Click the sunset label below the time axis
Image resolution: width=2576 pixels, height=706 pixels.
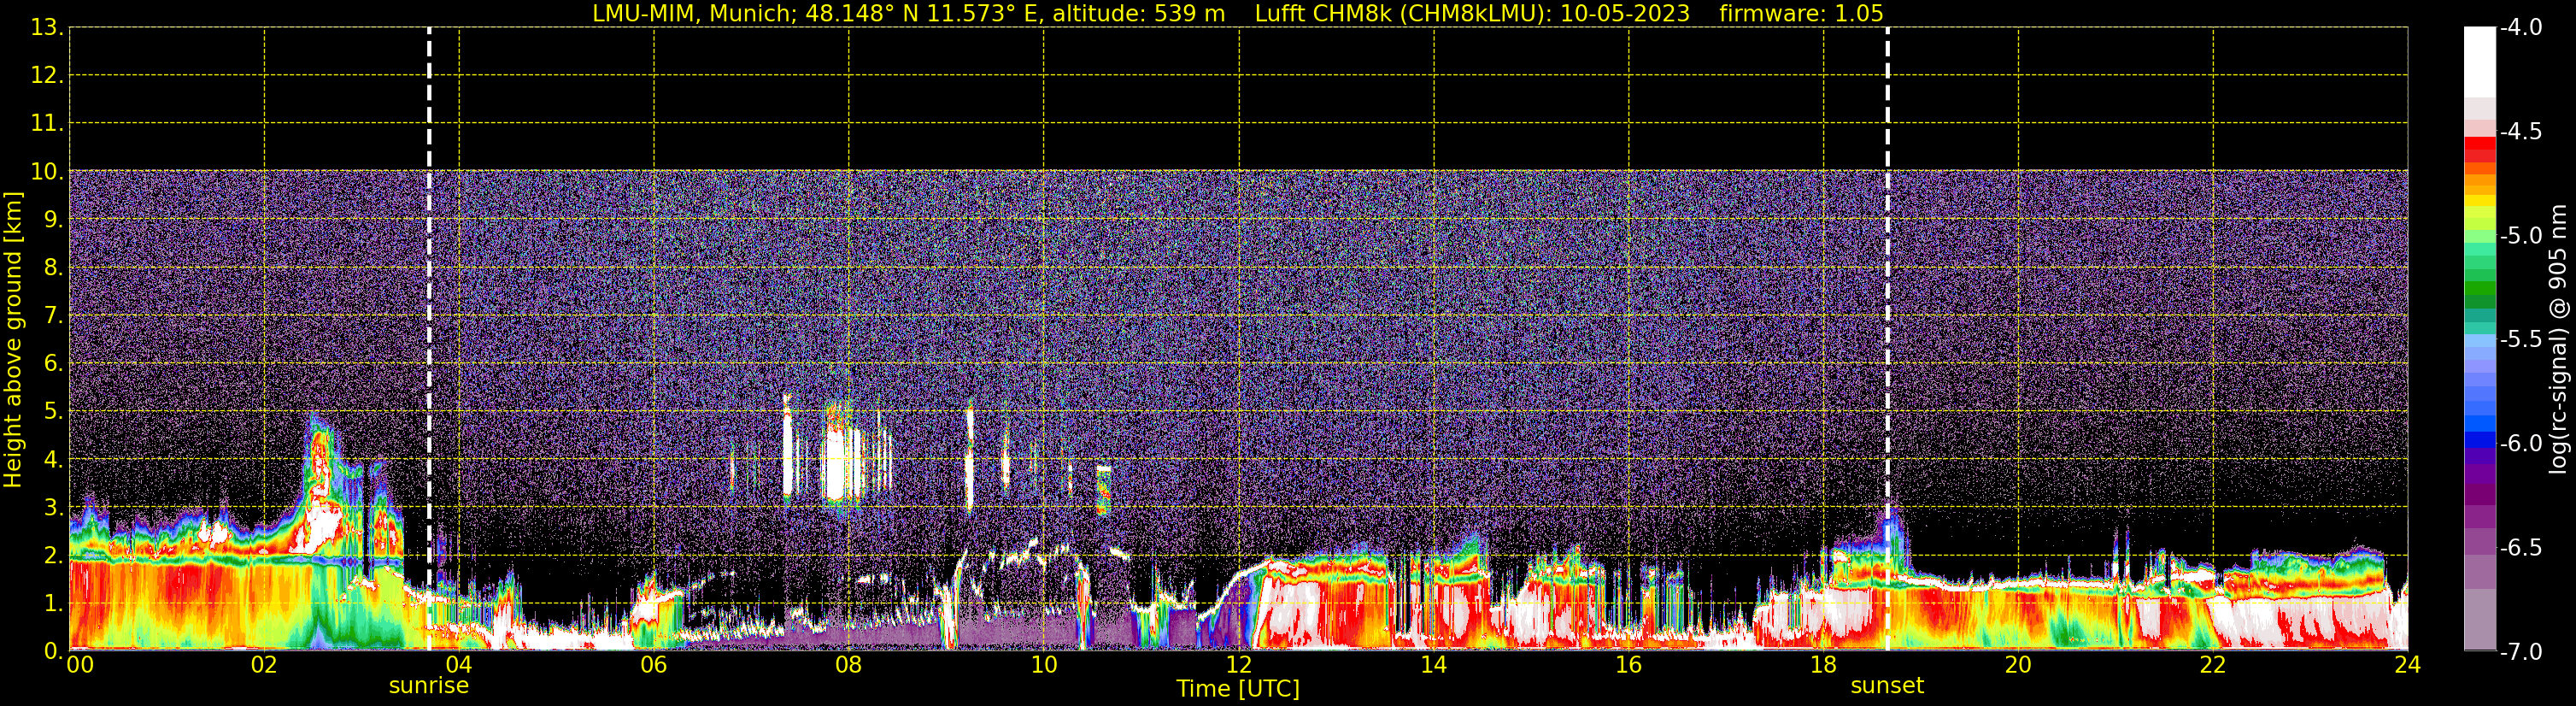pos(1886,686)
